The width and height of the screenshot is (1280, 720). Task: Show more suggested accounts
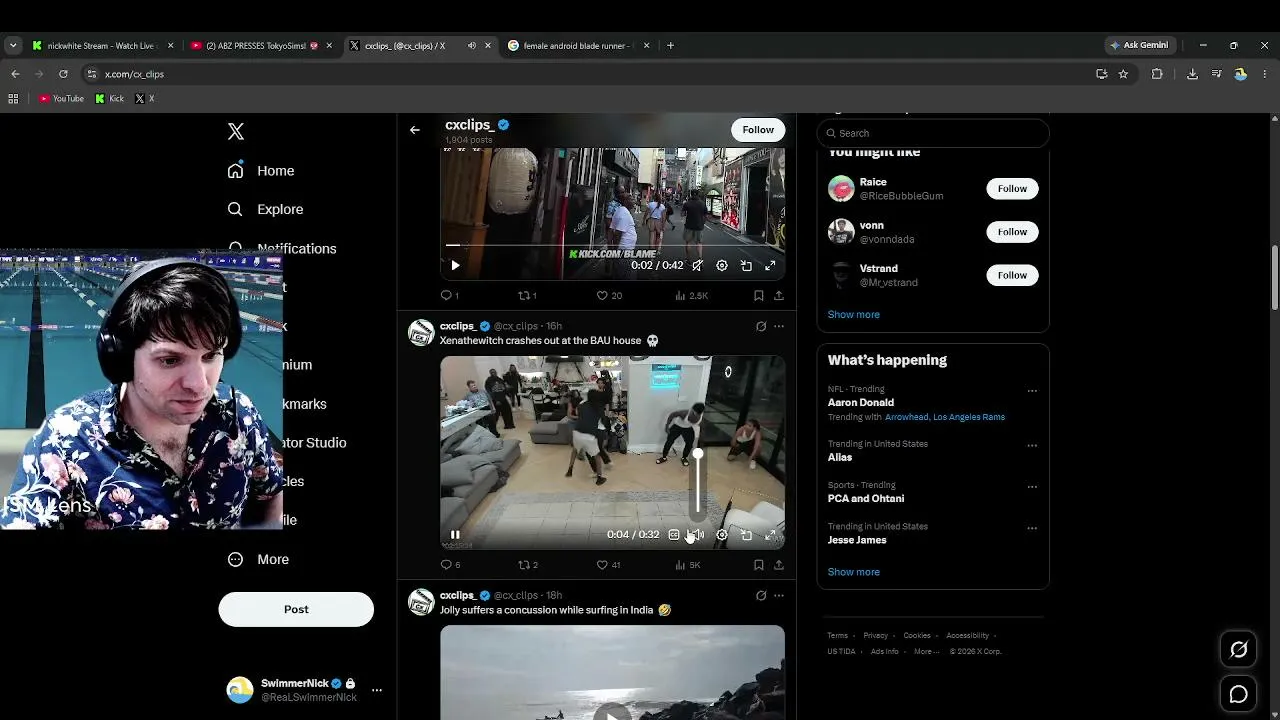[x=853, y=314]
